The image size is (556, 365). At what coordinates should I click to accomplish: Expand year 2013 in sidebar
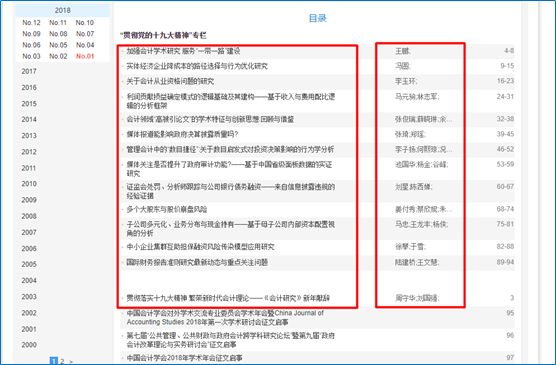(x=29, y=136)
